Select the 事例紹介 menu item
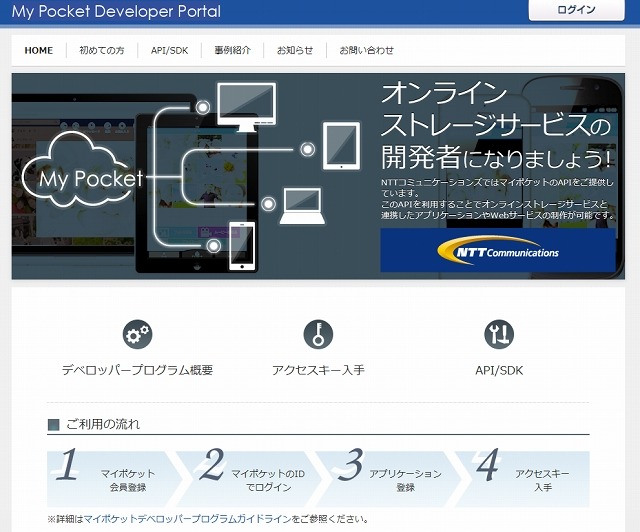 232,50
